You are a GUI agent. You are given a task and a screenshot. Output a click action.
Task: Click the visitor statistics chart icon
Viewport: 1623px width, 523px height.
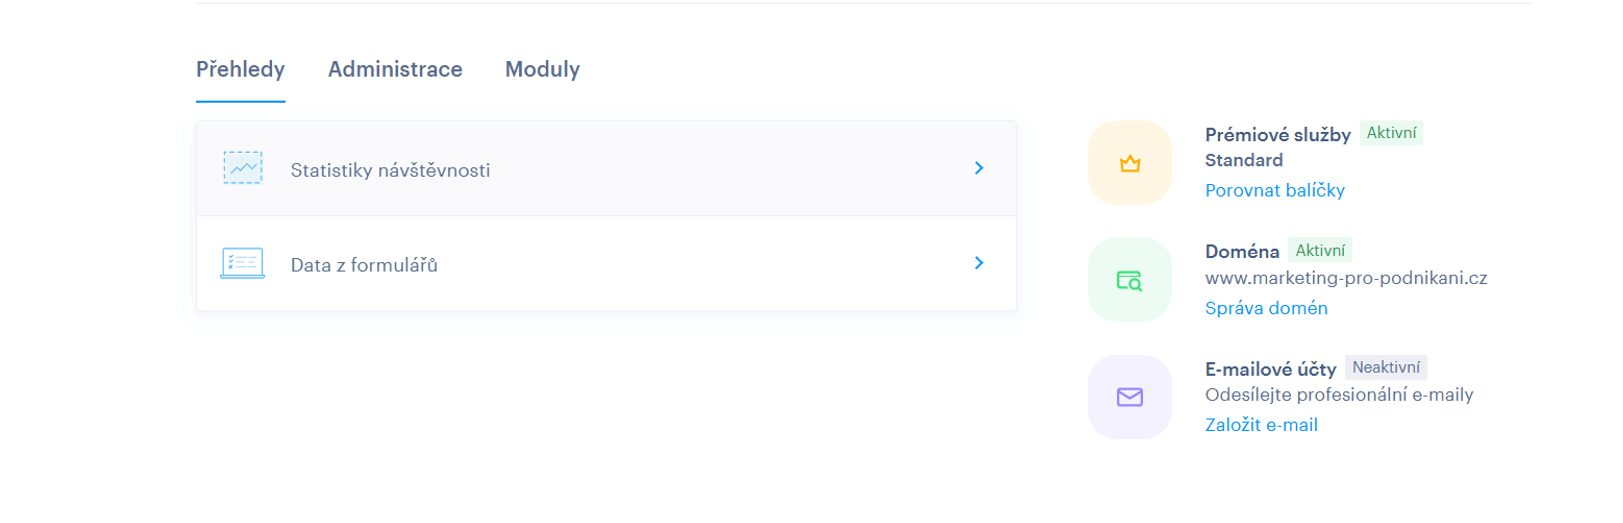click(243, 168)
